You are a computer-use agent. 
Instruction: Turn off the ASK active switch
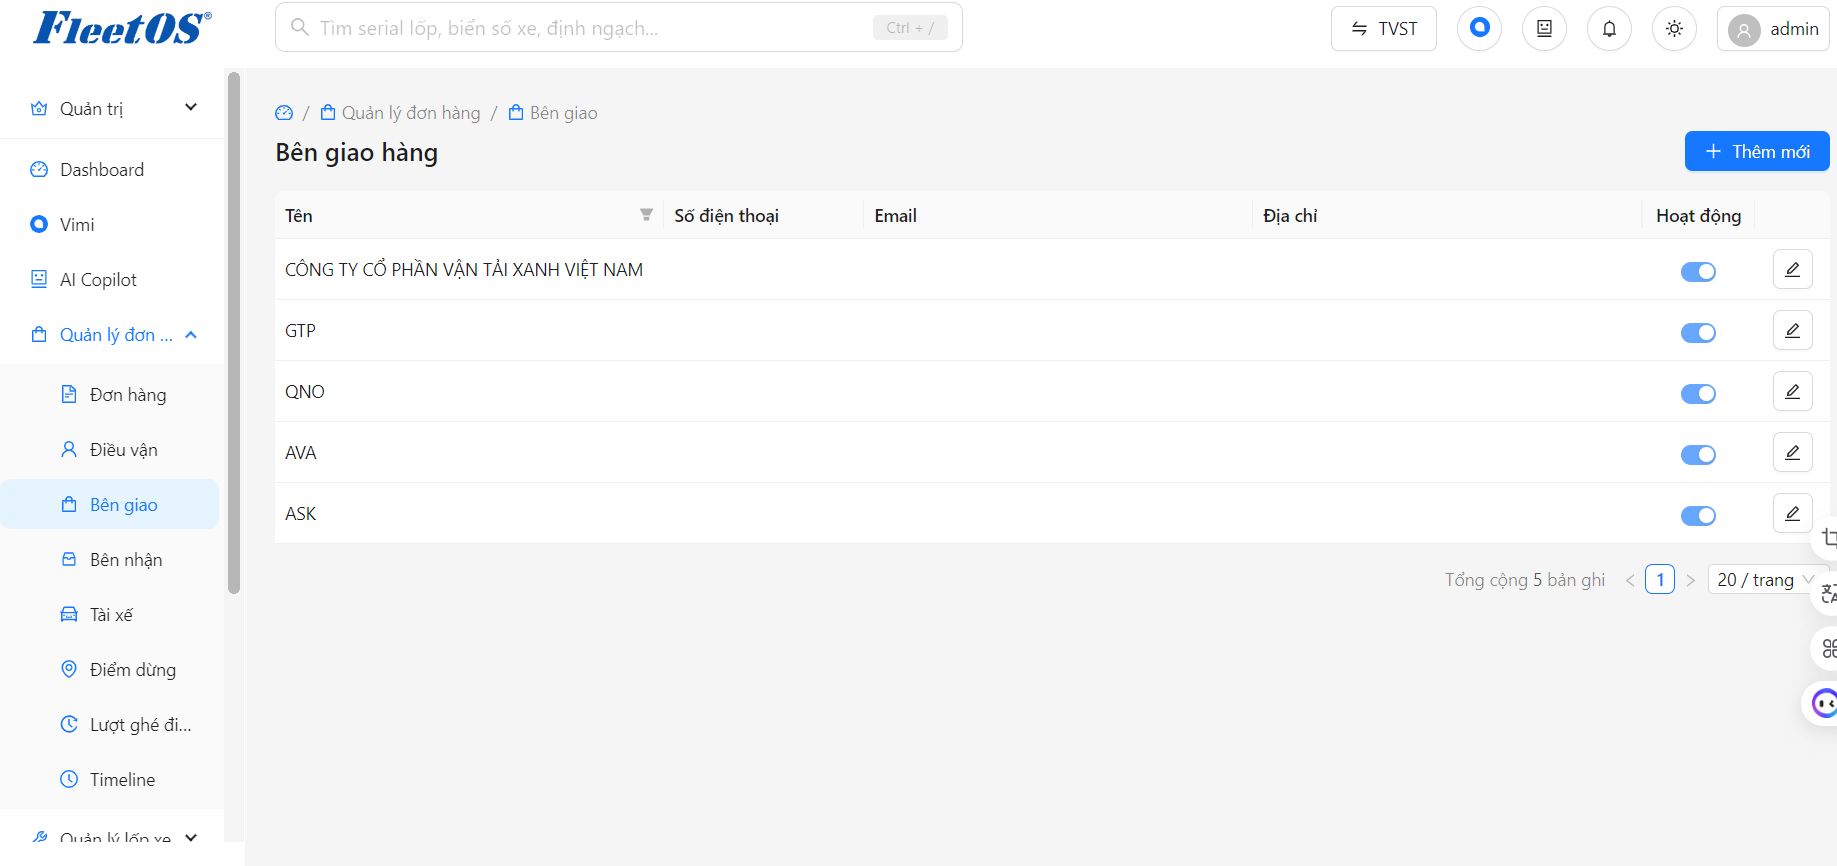coord(1698,515)
